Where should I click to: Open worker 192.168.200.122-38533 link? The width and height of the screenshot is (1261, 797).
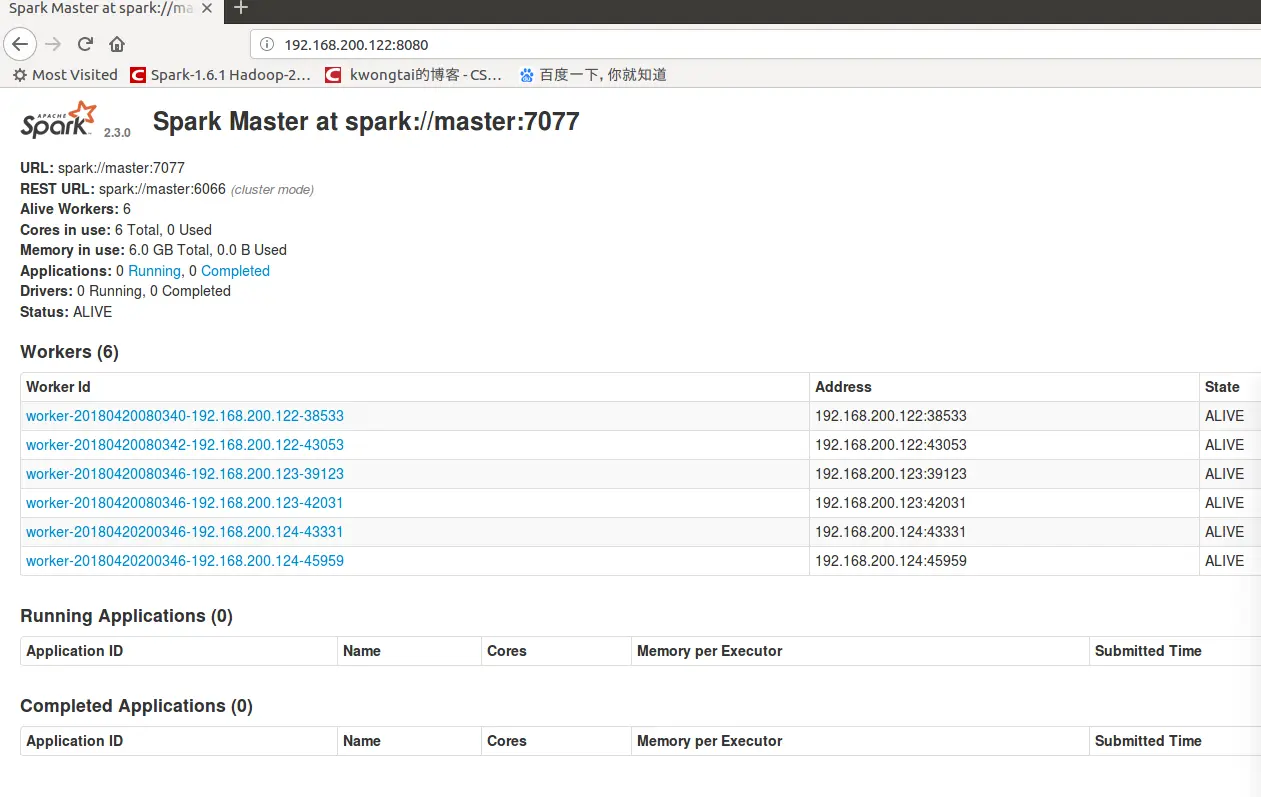pos(185,416)
